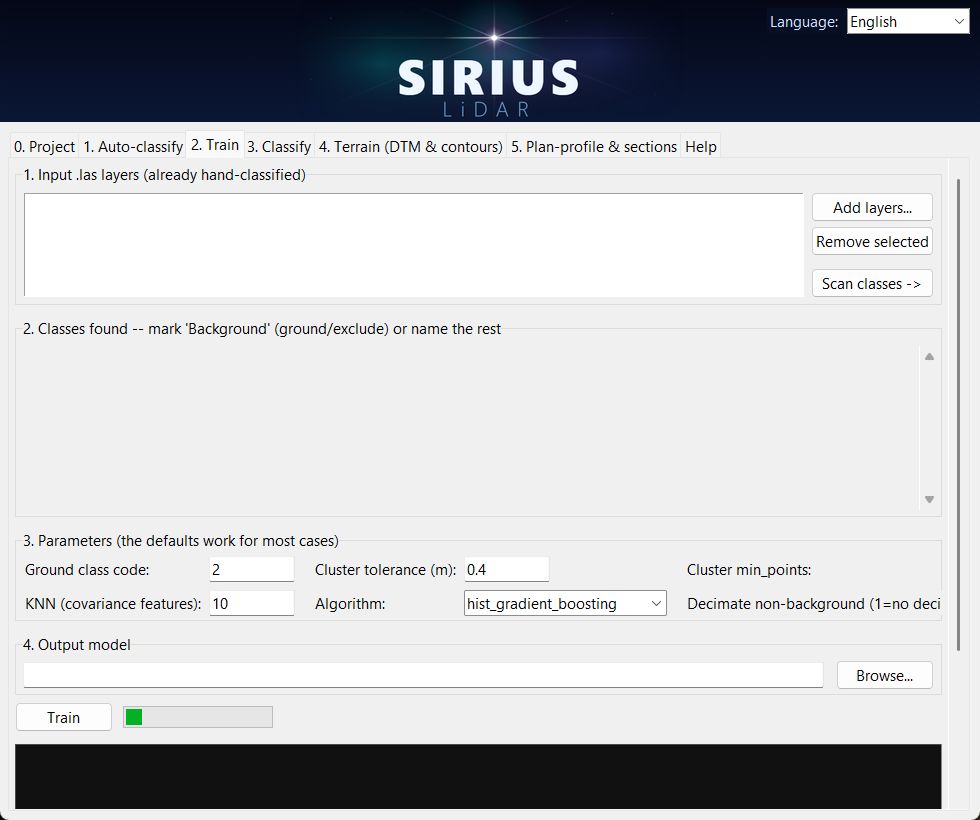Click the 'Ground class code:' label
This screenshot has height=820, width=980.
tap(87, 570)
